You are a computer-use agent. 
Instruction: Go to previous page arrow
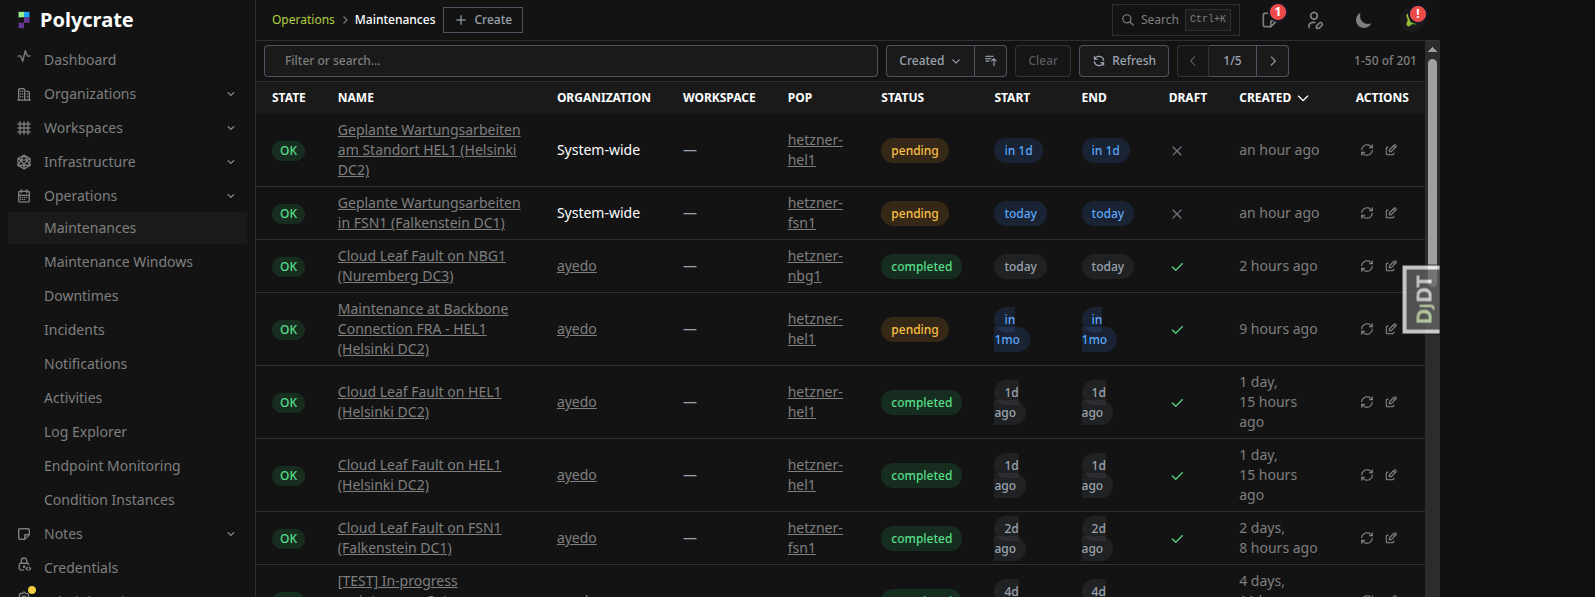tap(1193, 61)
